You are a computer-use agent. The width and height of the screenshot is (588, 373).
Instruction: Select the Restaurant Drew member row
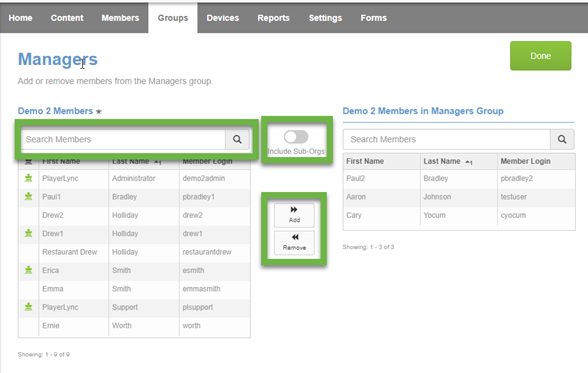pyautogui.click(x=134, y=252)
